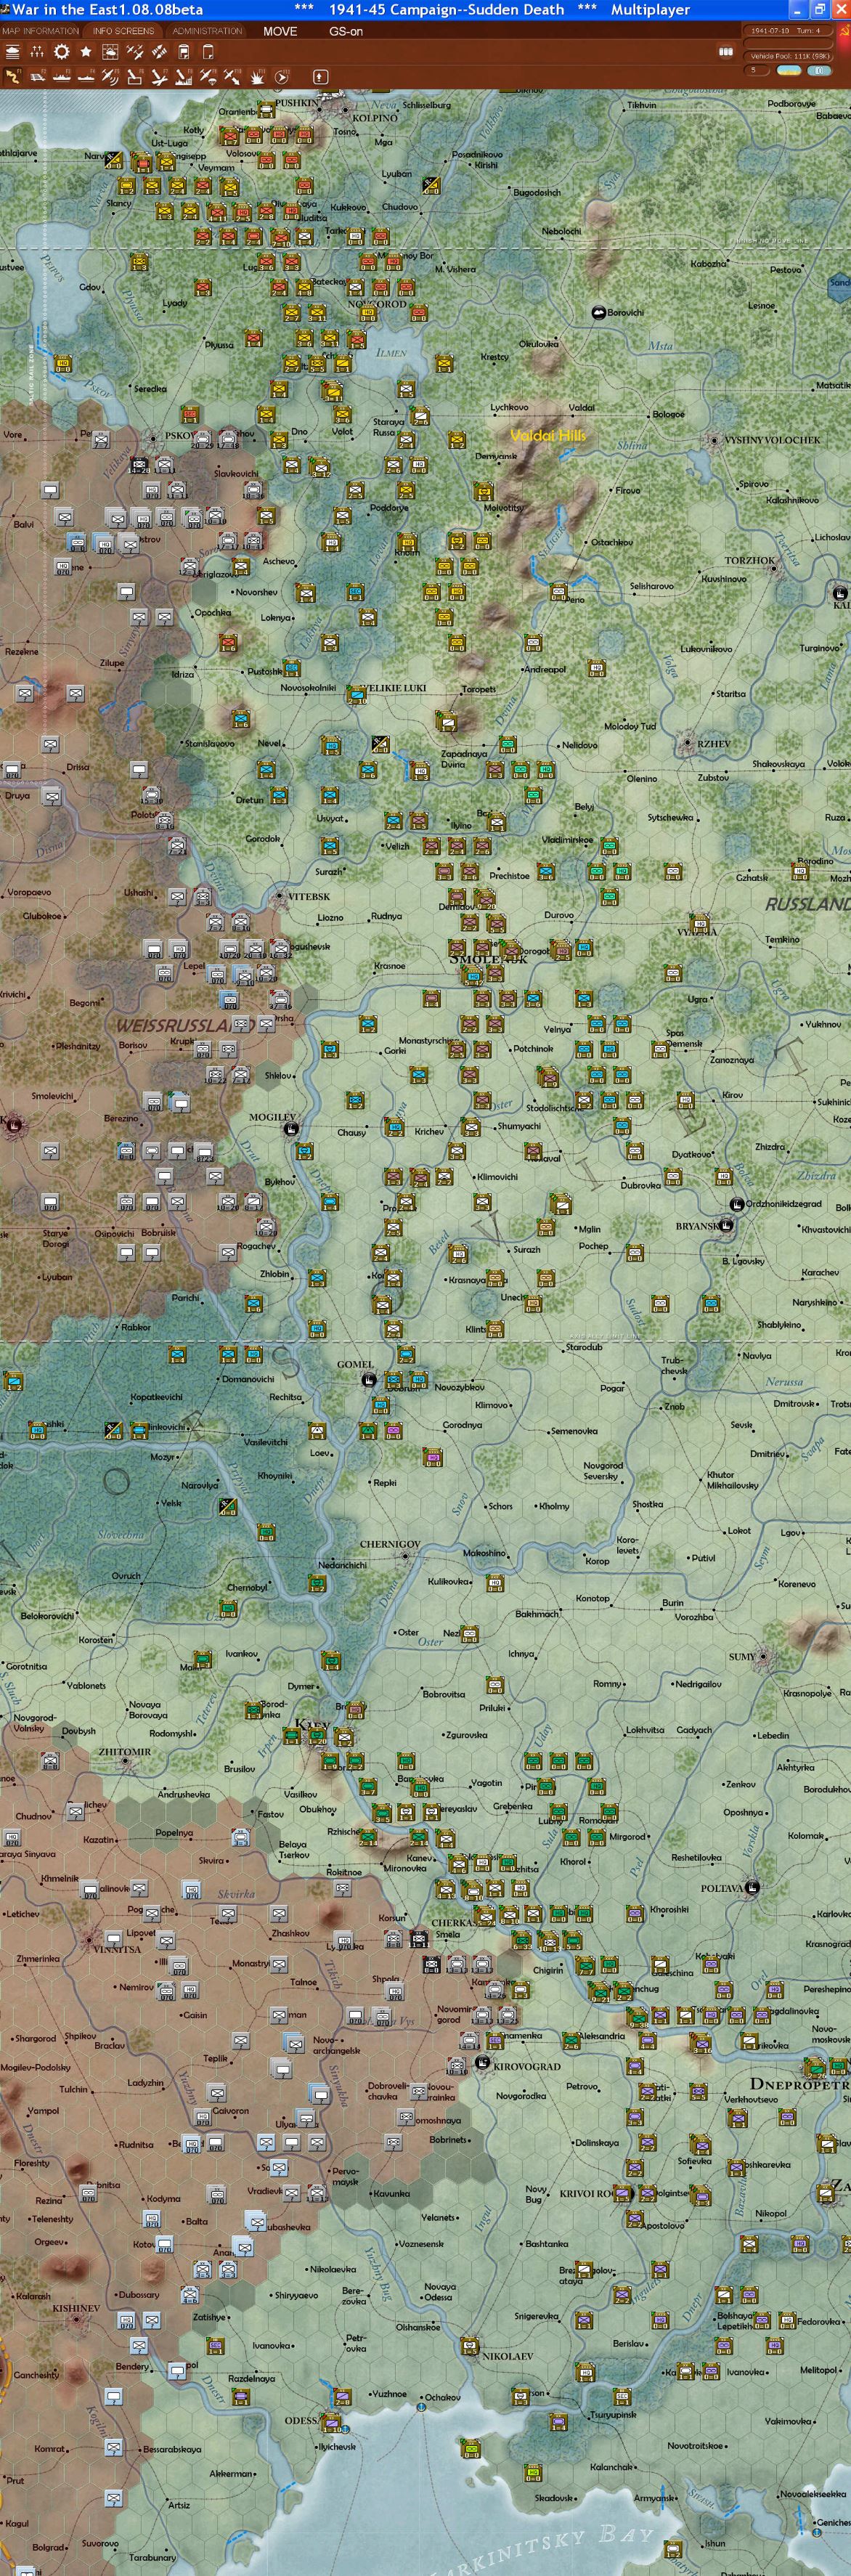Open the weather screen sun-cloud icon
Image resolution: width=851 pixels, height=2576 pixels.
(111, 52)
